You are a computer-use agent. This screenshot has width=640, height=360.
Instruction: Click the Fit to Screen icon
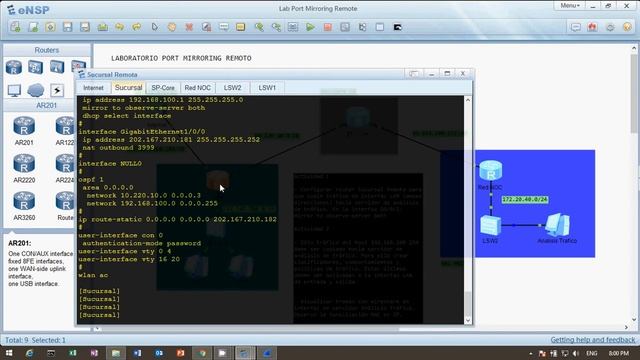[x=293, y=27]
